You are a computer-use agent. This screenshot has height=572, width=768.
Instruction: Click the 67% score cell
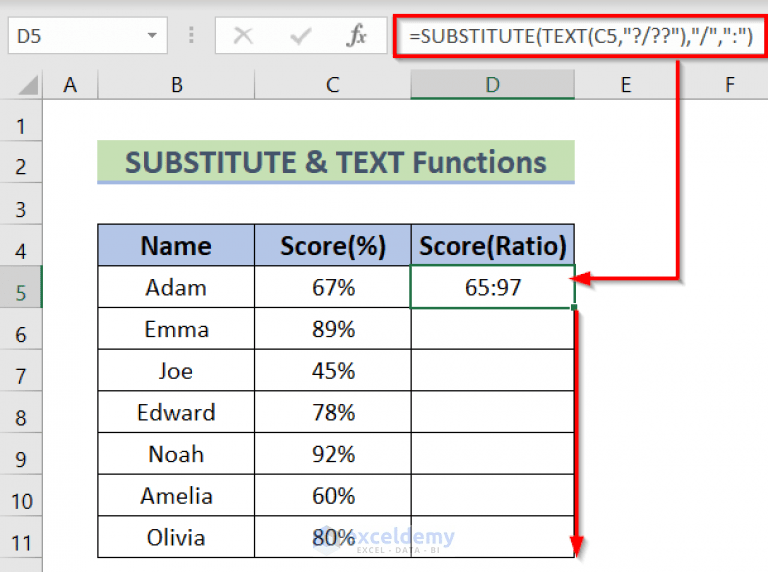[x=333, y=287]
